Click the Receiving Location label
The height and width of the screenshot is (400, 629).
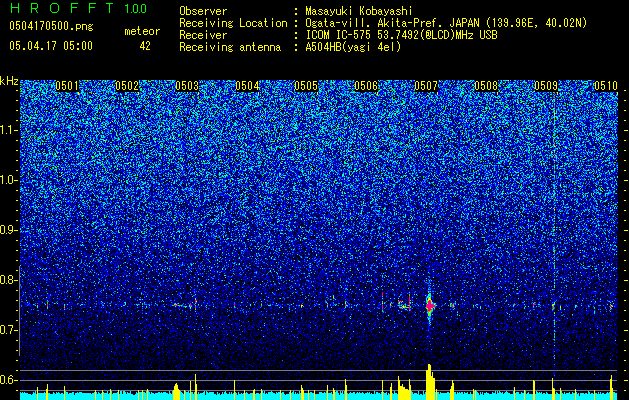(233, 23)
